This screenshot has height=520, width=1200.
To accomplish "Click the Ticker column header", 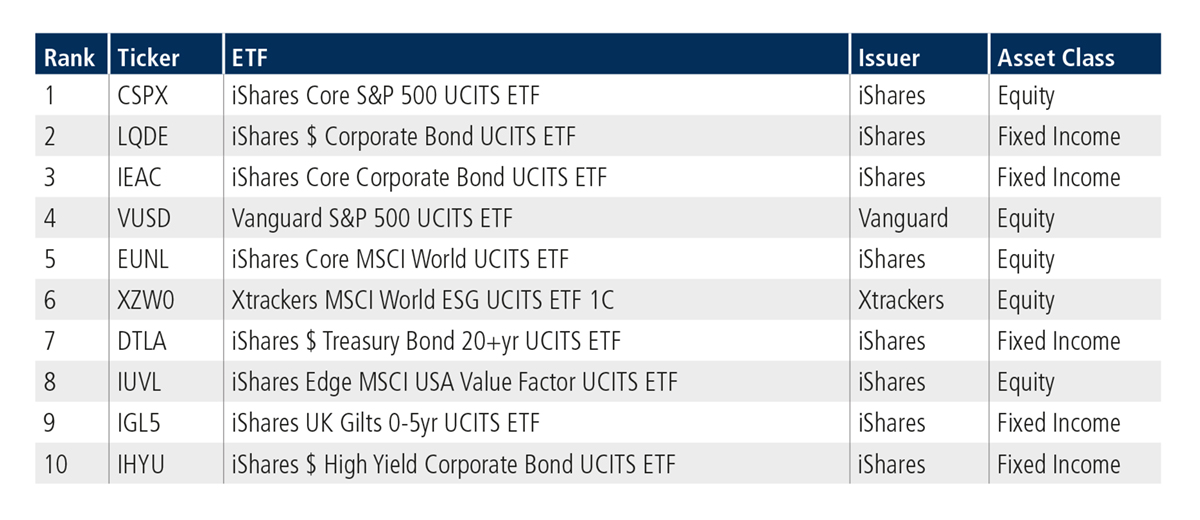I will click(x=148, y=57).
